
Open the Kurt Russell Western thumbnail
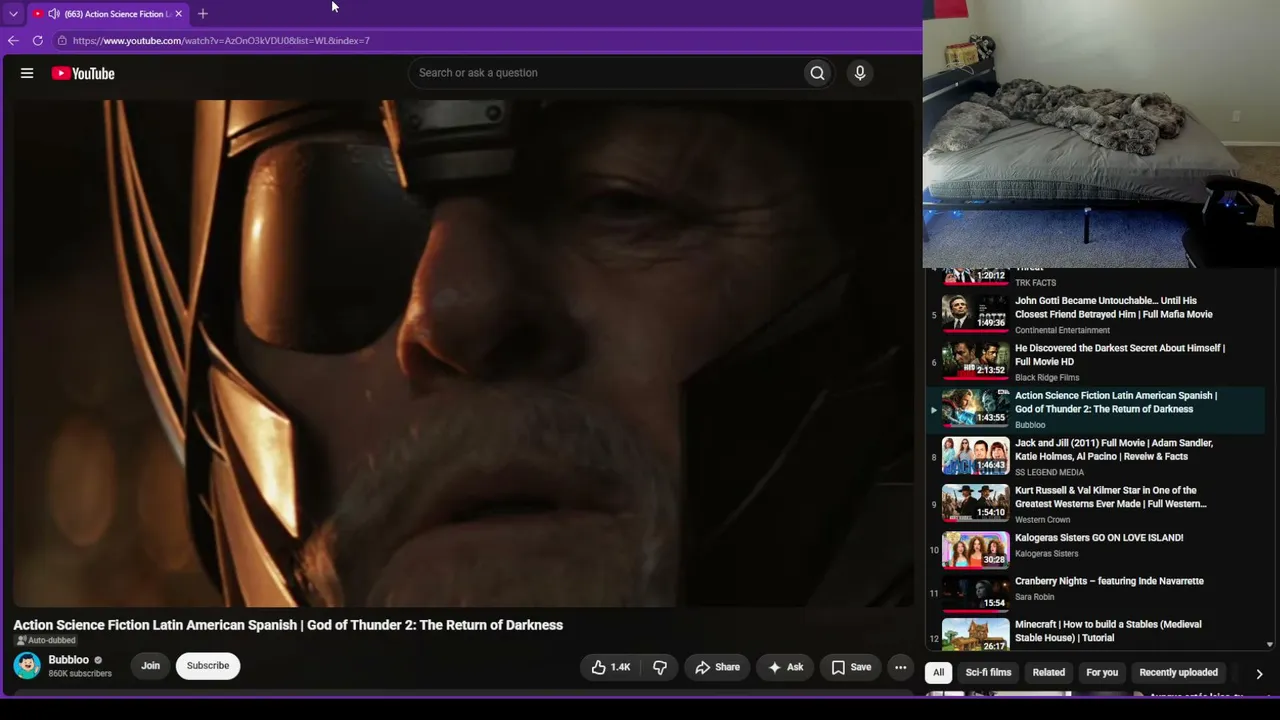pos(975,503)
